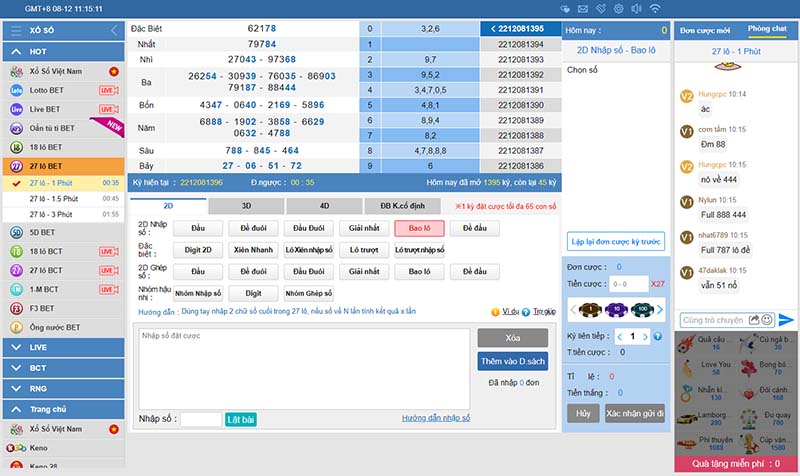This screenshot has width=800, height=476.
Task: Send chat message with blue arrow icon
Action: point(786,320)
